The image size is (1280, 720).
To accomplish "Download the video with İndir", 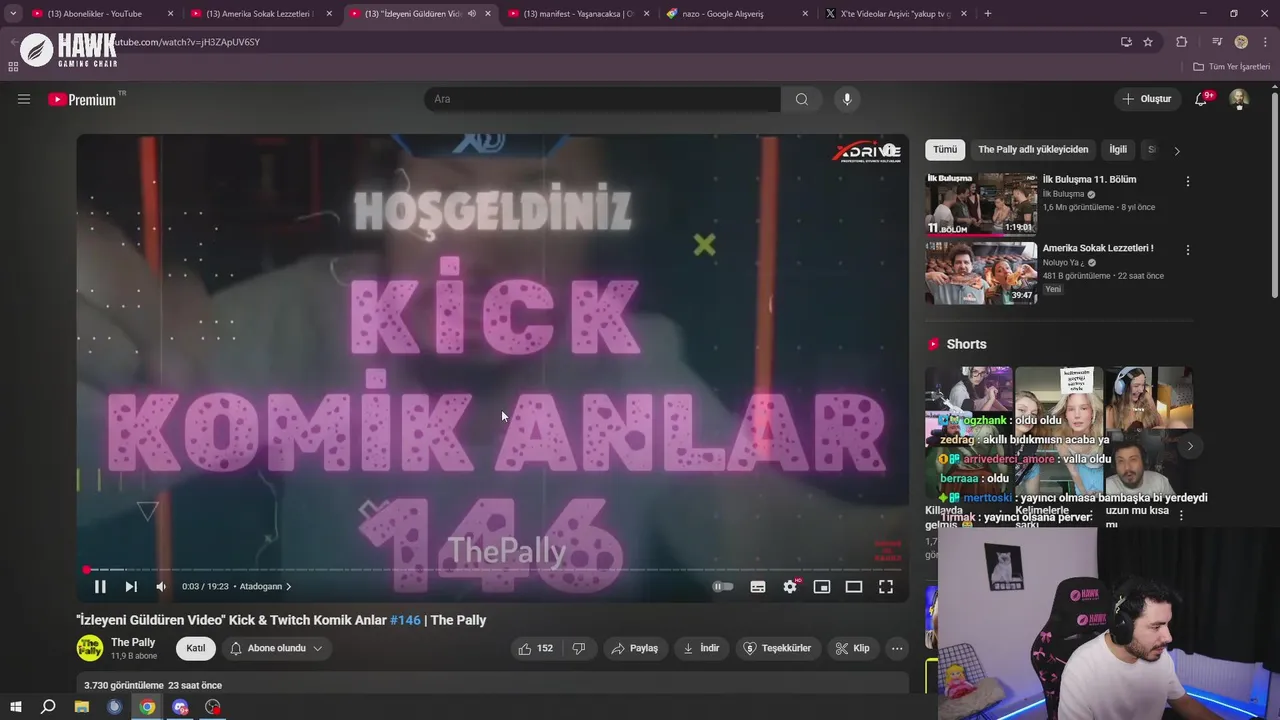I will [x=701, y=648].
